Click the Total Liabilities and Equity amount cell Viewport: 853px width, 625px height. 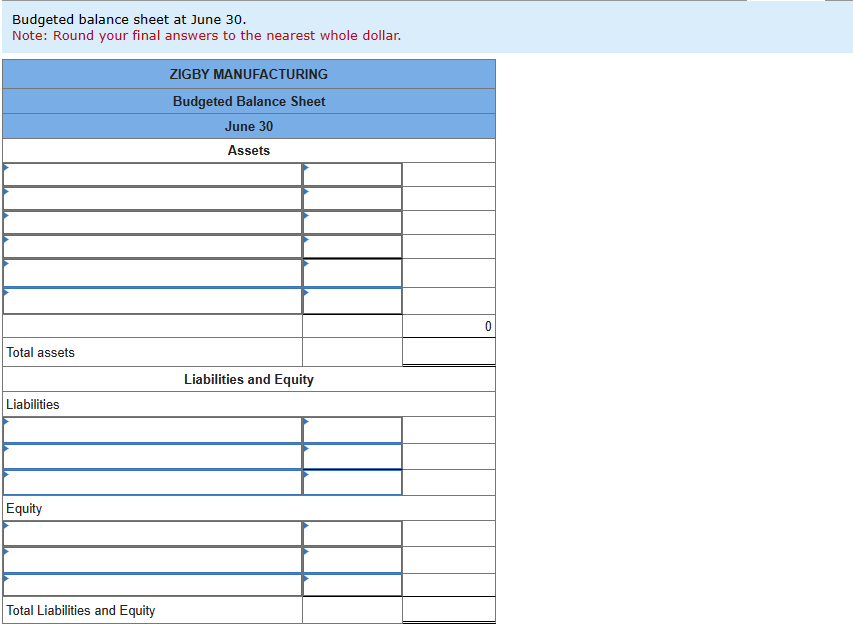tap(449, 610)
